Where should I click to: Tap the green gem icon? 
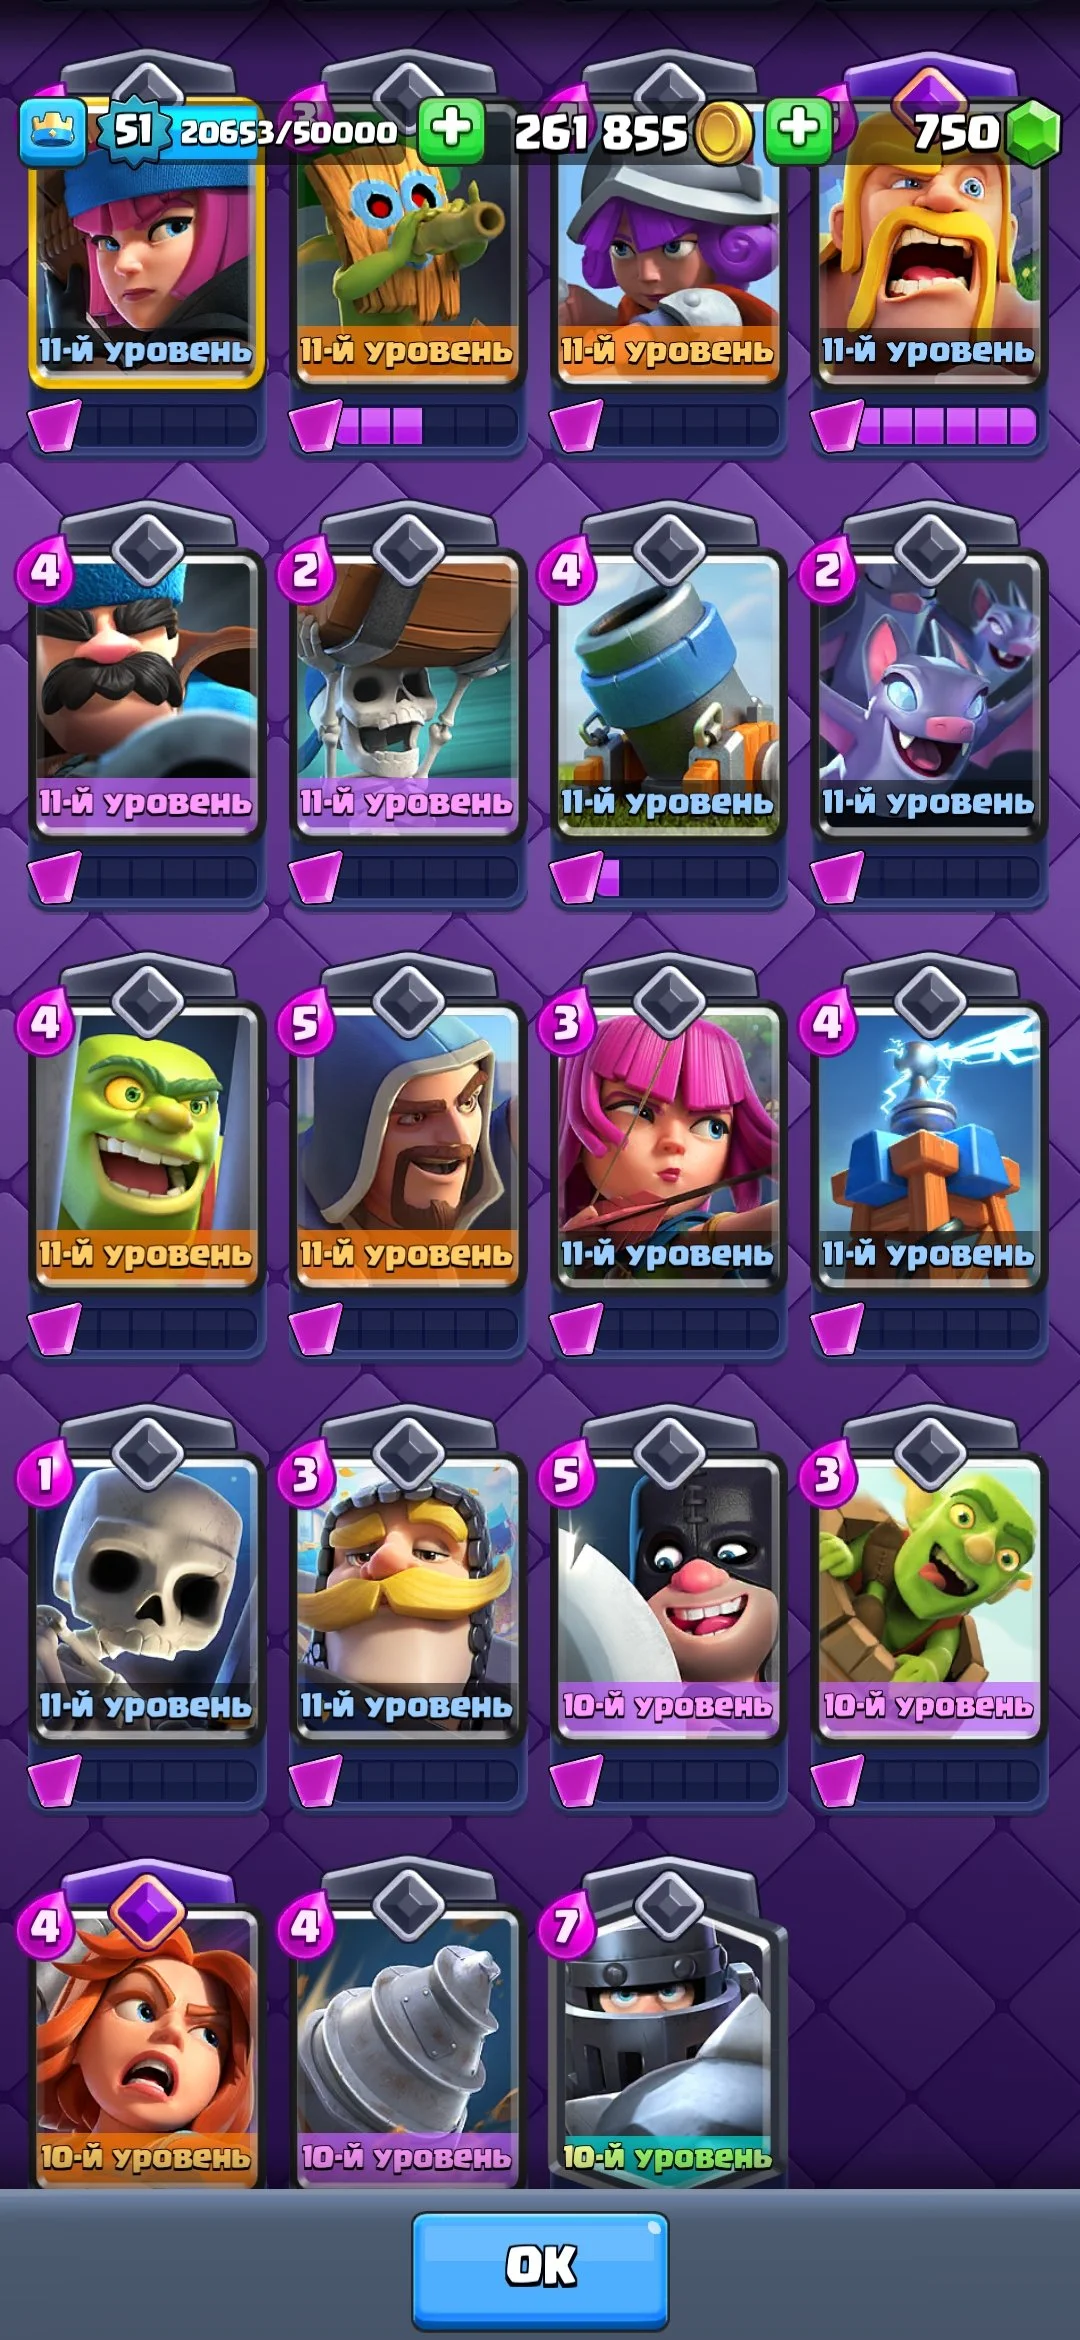(x=1032, y=132)
